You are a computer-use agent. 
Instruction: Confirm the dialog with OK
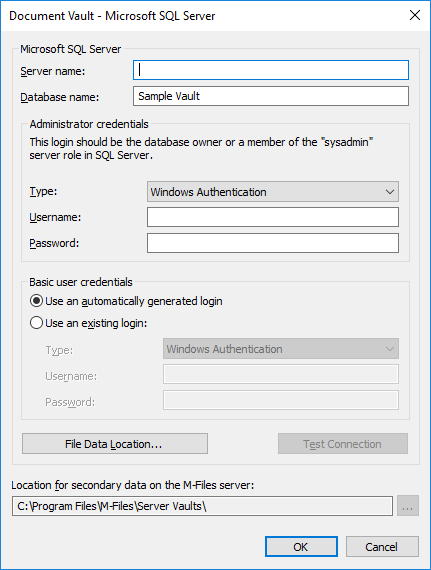pyautogui.click(x=301, y=546)
